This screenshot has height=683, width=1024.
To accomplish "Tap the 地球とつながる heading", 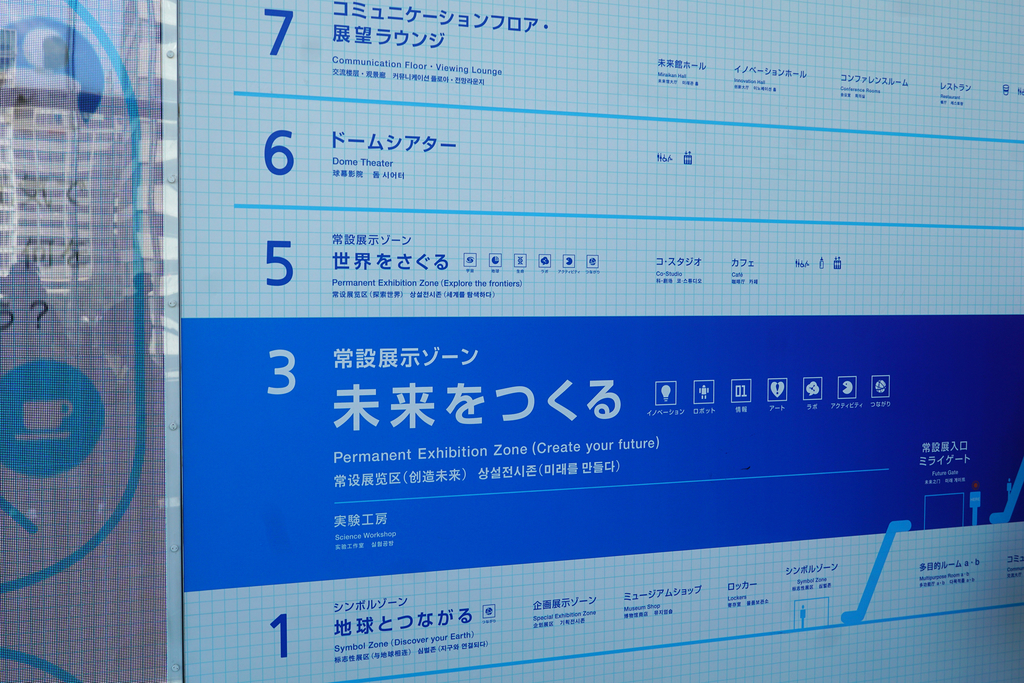I will point(403,621).
